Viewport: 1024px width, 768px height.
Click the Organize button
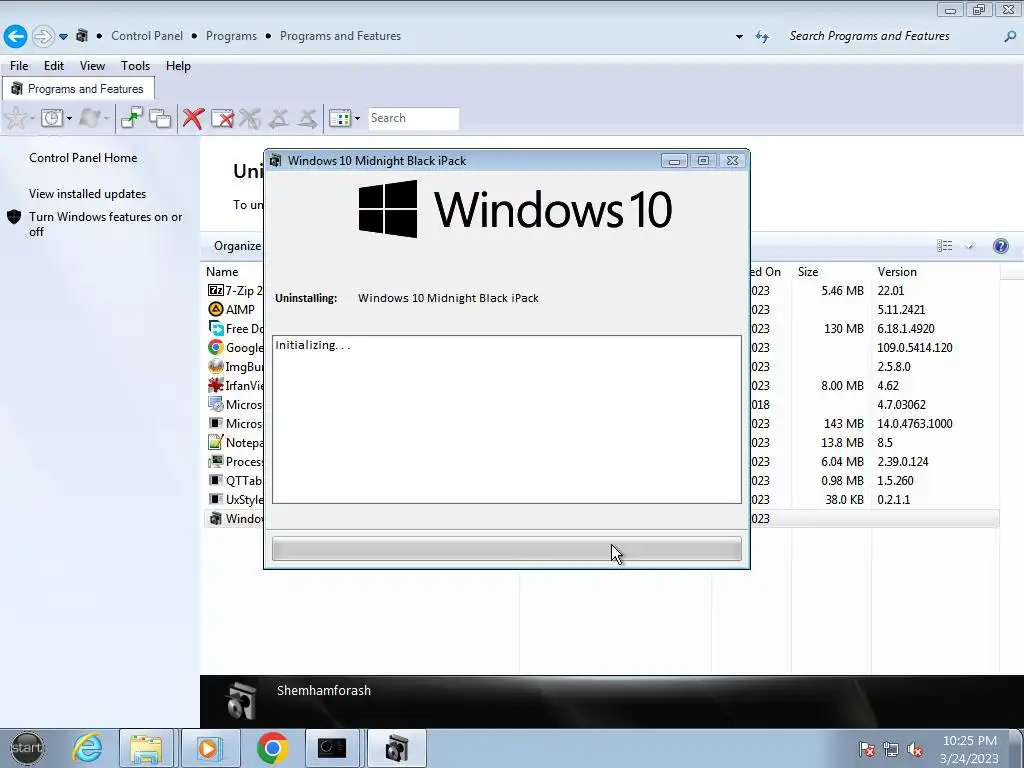(237, 246)
